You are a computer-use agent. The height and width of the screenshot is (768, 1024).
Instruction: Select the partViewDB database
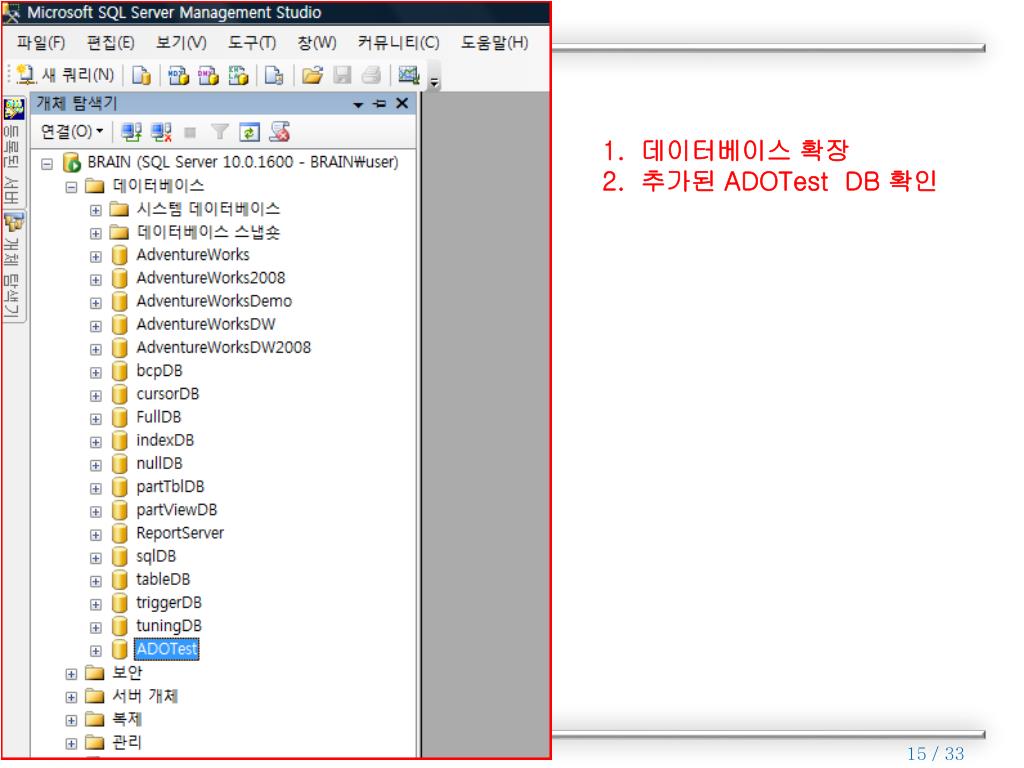coord(176,510)
